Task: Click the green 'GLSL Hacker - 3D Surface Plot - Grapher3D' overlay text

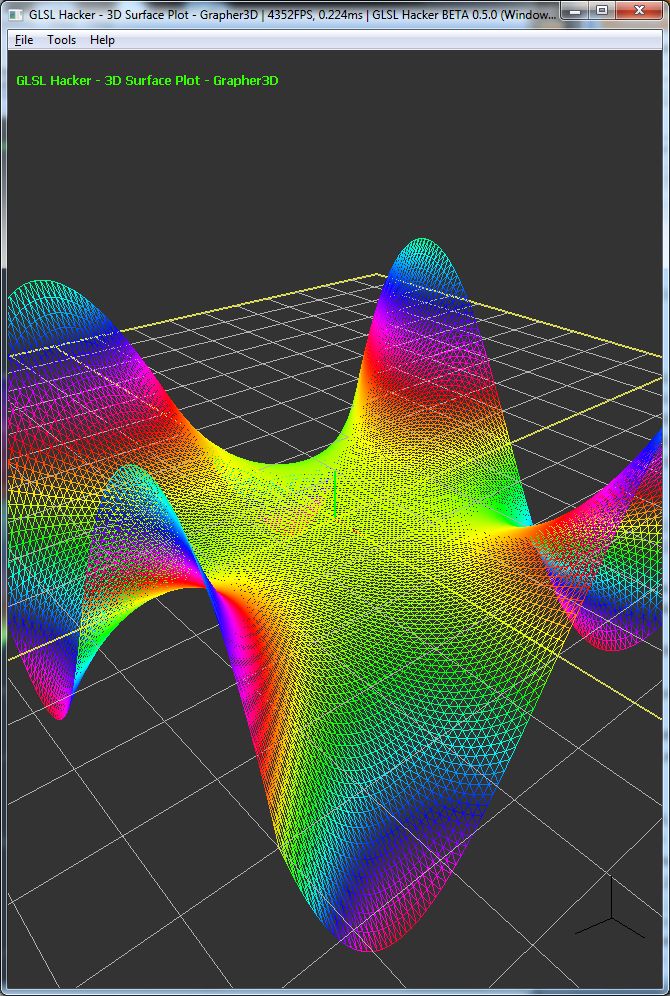Action: tap(147, 81)
